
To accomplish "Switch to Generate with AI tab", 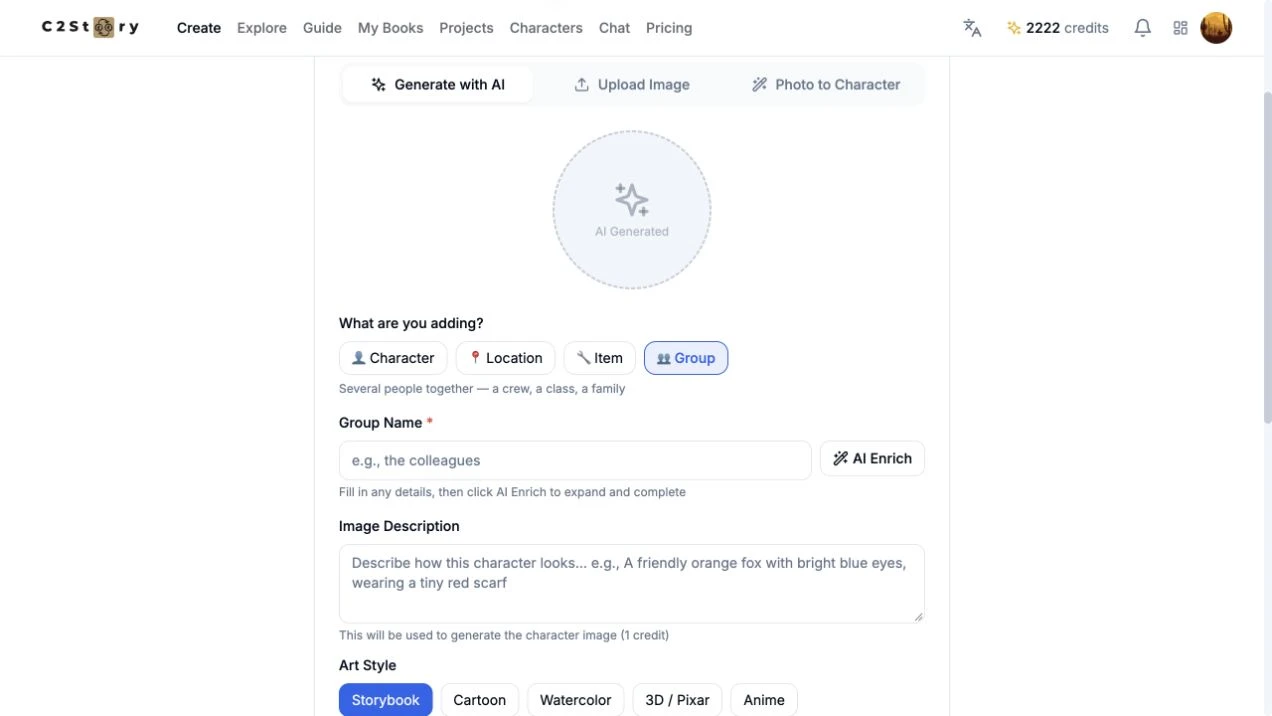I will coord(438,85).
